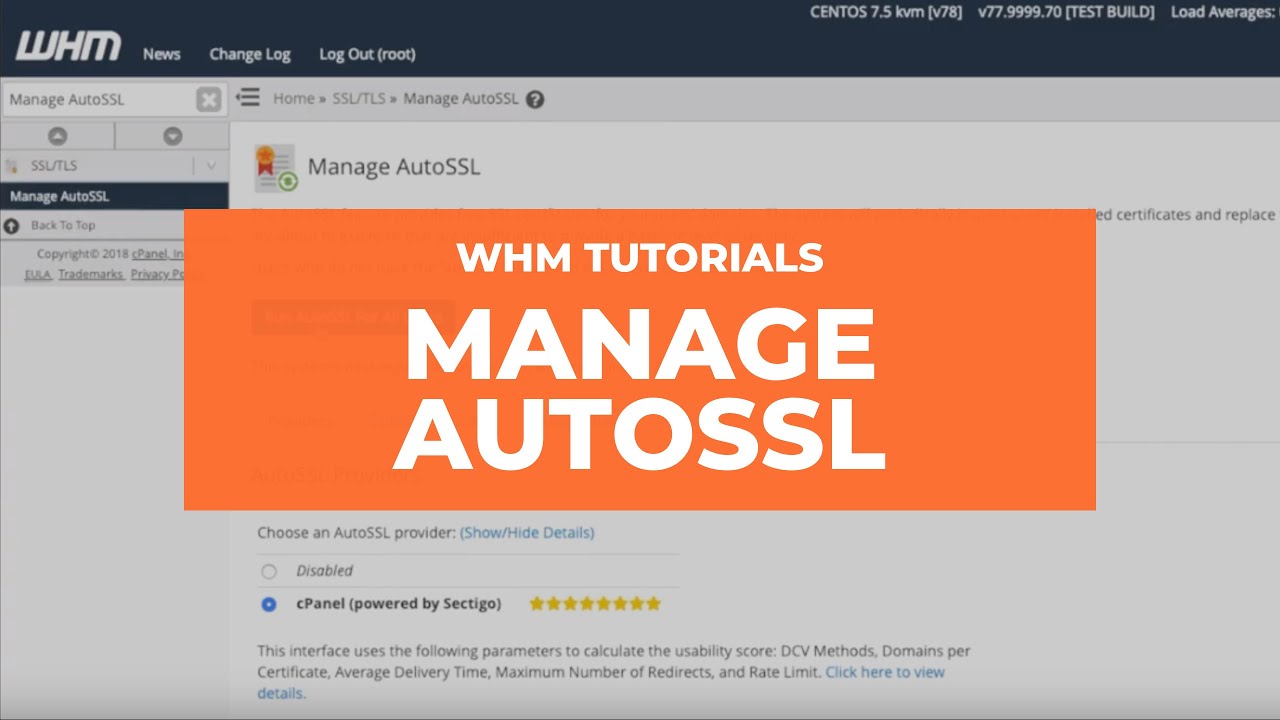Clear the Manage AutoSSL search box
The height and width of the screenshot is (720, 1280).
tap(208, 99)
